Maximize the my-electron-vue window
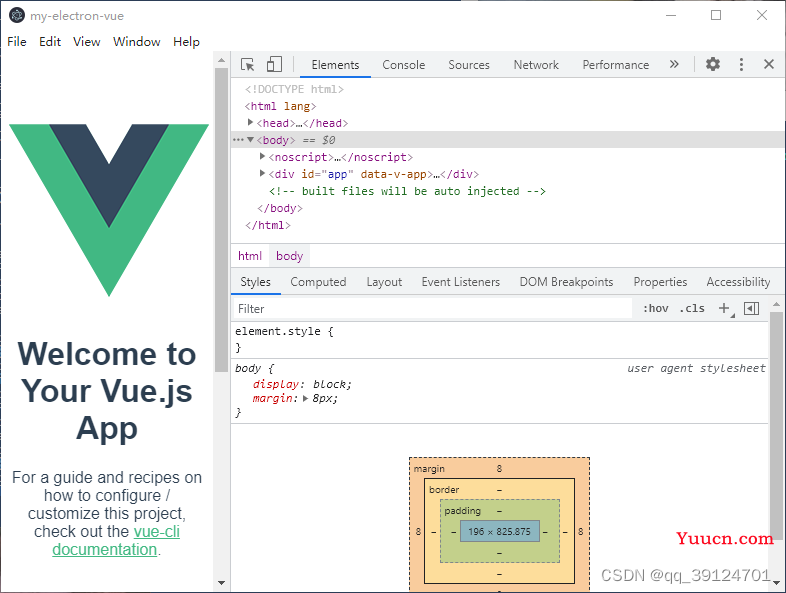786x593 pixels. [x=716, y=16]
